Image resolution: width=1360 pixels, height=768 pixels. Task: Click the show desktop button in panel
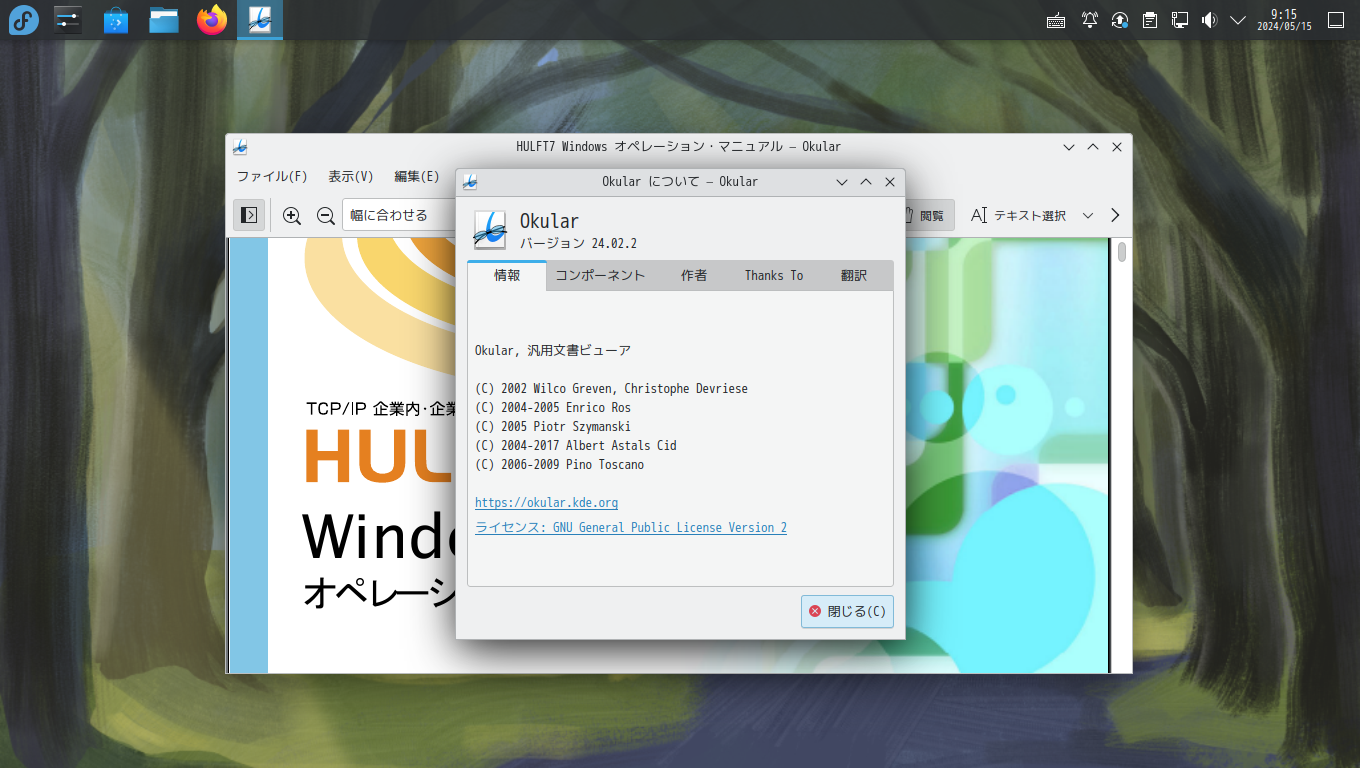coord(1336,20)
